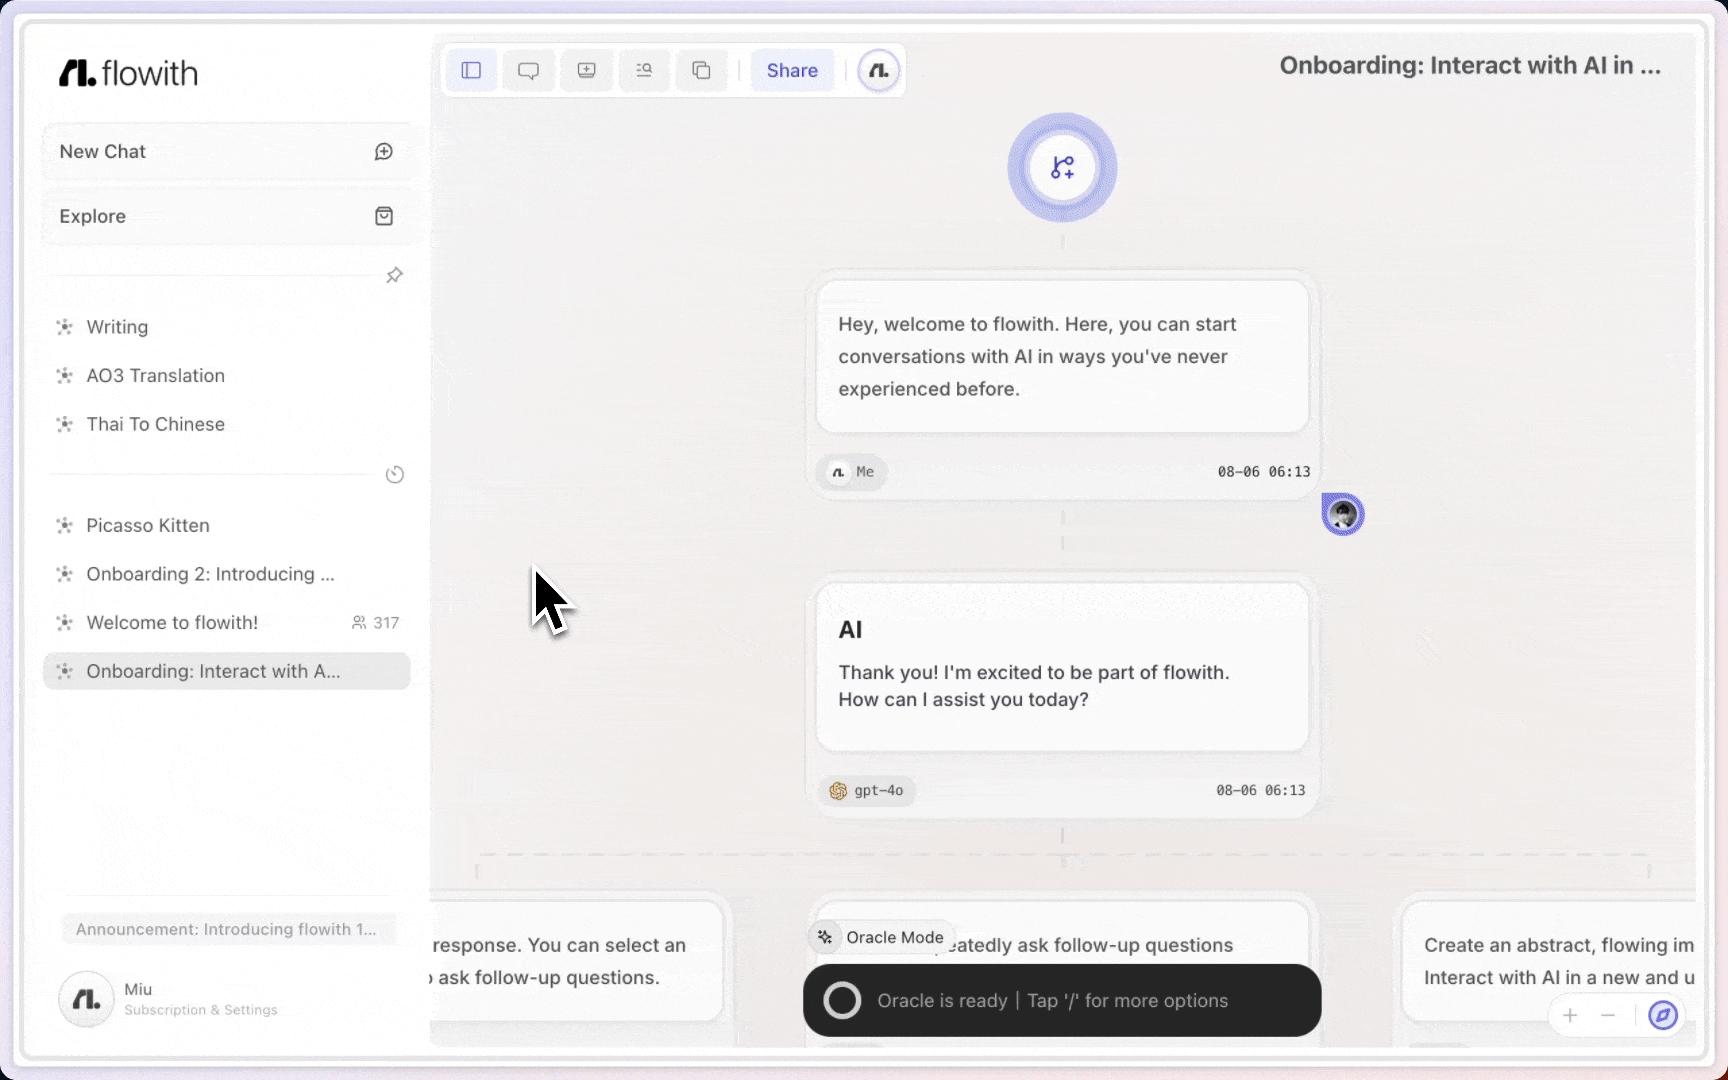Select Onboarding: Interact with A... chat
Screen dimensions: 1728x1080
[x=227, y=671]
